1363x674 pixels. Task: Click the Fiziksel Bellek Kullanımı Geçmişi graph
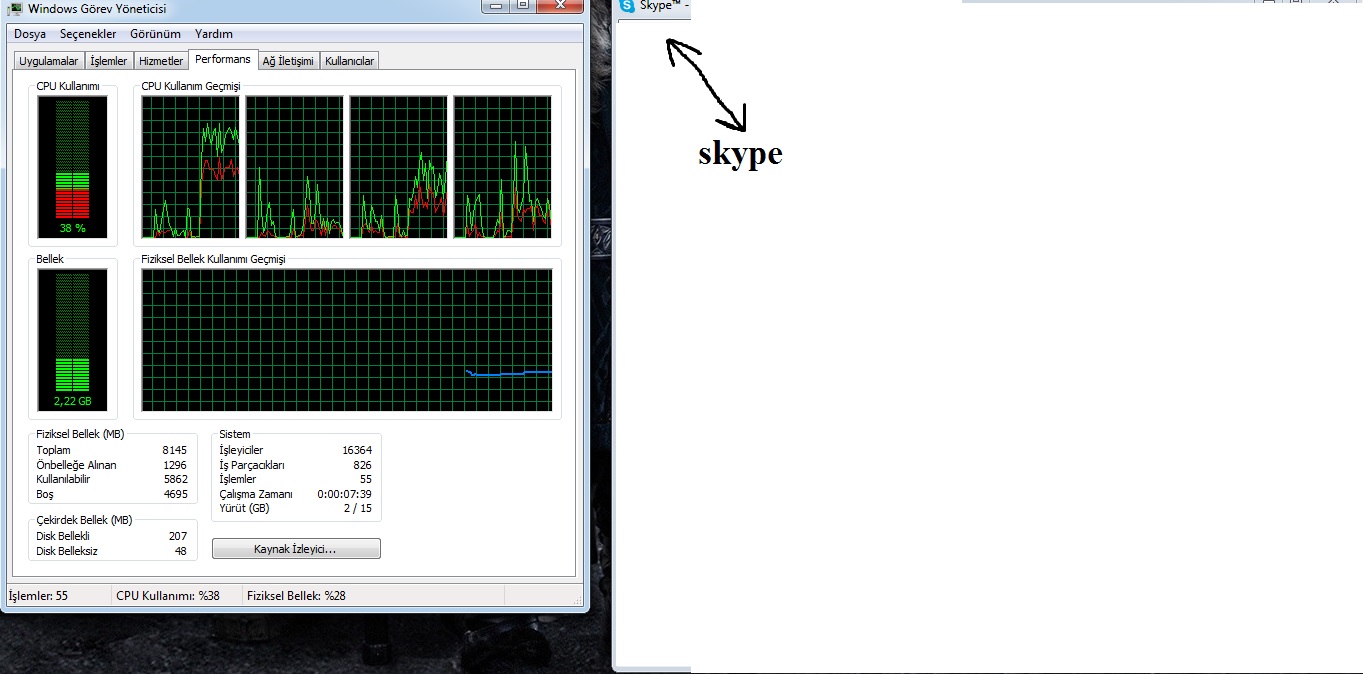click(x=346, y=340)
